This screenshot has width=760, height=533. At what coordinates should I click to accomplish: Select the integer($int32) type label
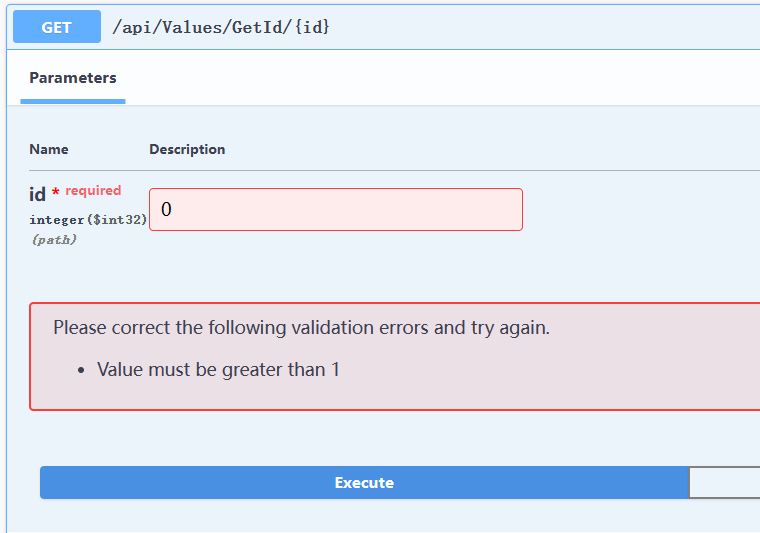point(88,219)
